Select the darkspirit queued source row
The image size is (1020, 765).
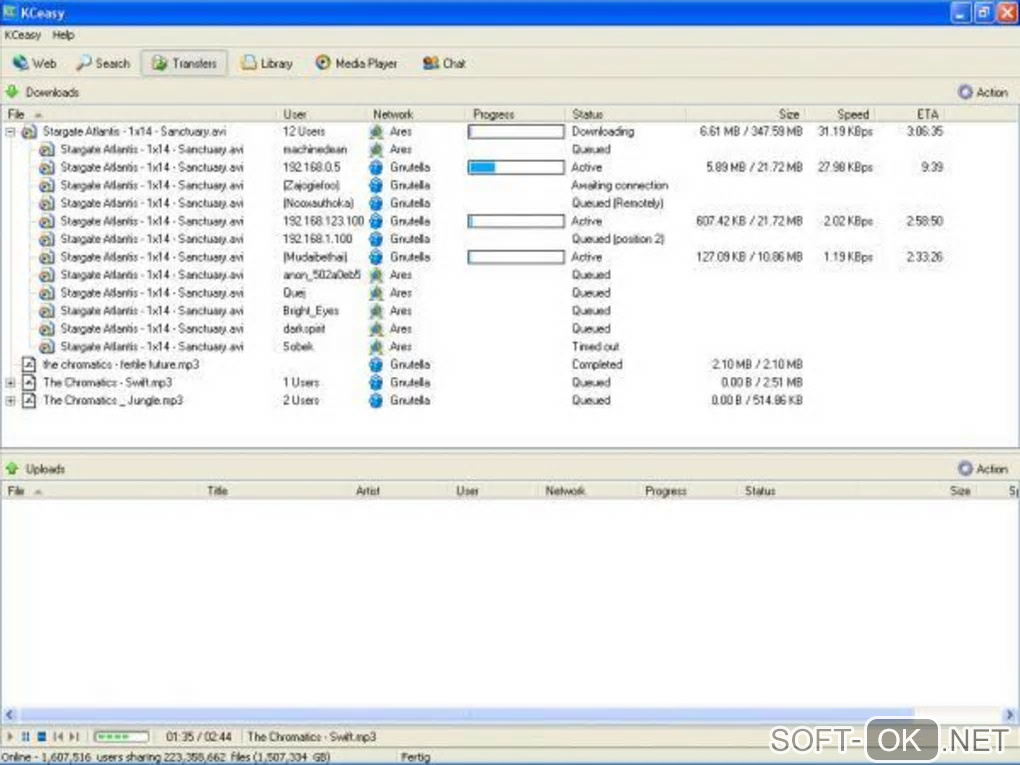tap(510, 329)
